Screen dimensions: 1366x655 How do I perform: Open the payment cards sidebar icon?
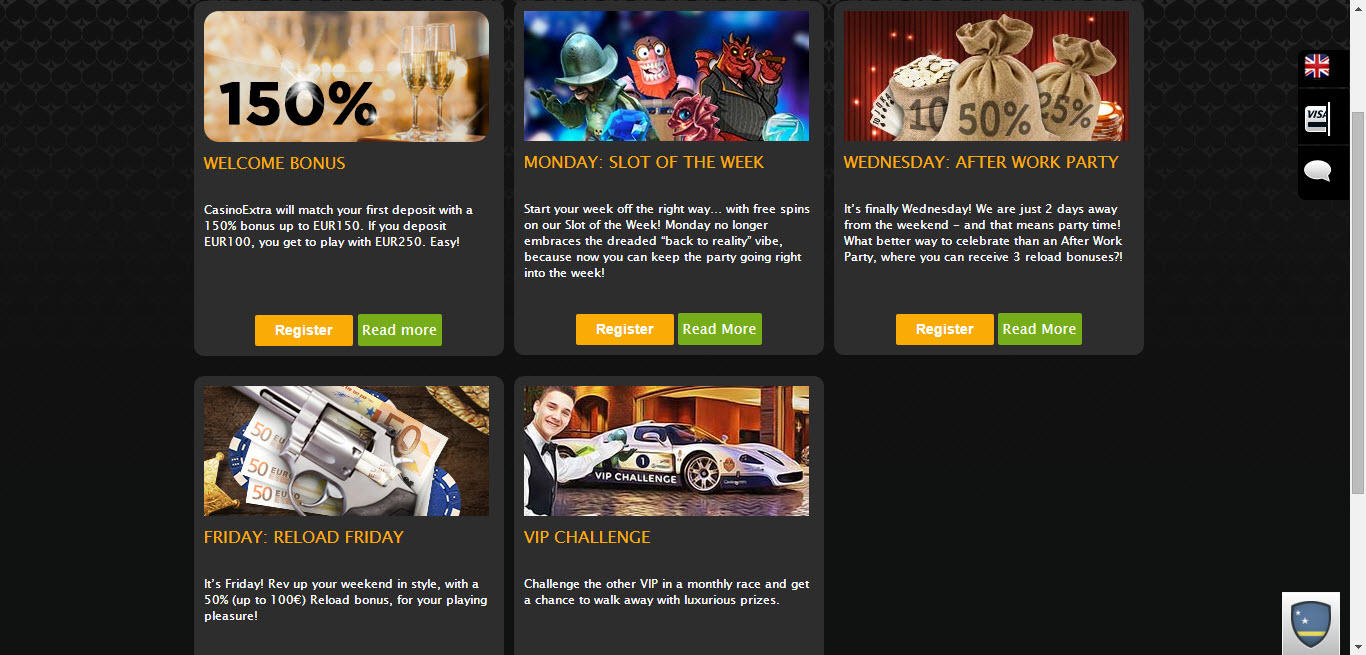pyautogui.click(x=1317, y=119)
